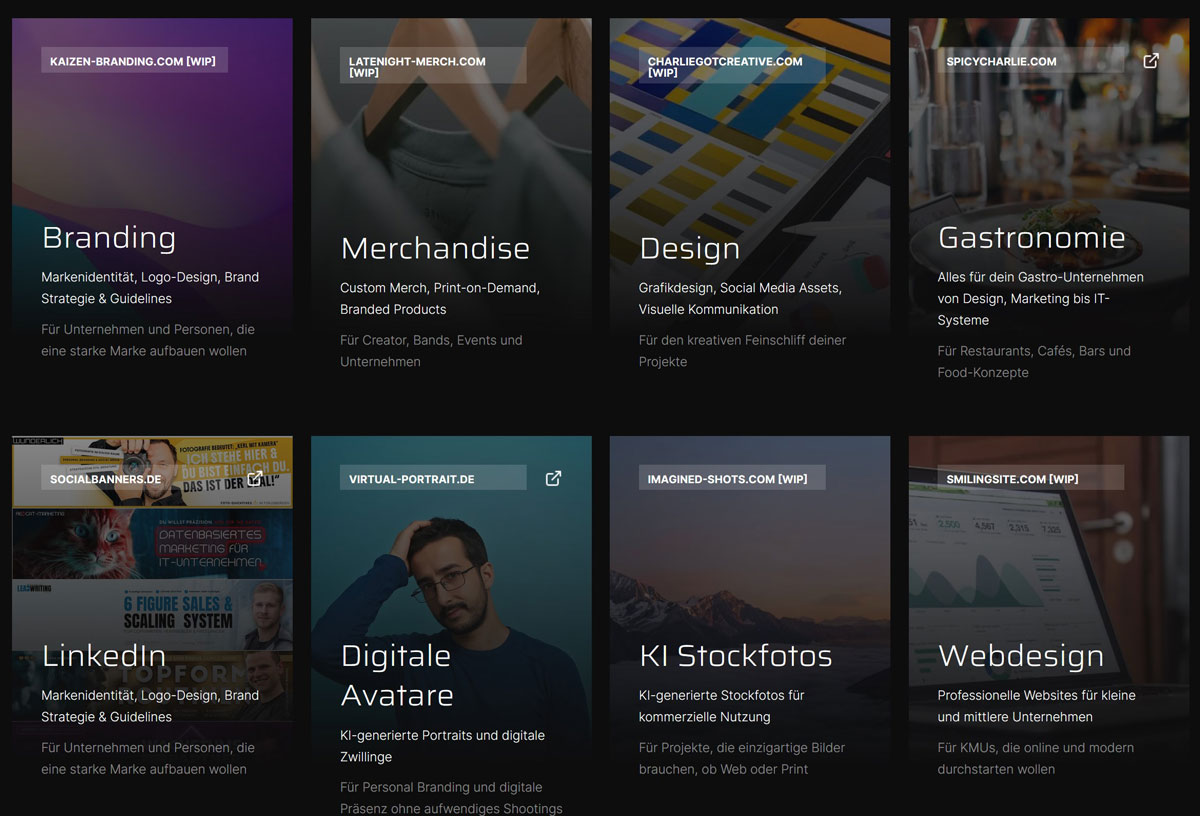
Task: Click 'Für KMUs, die online und modern' text
Action: [x=1035, y=758]
